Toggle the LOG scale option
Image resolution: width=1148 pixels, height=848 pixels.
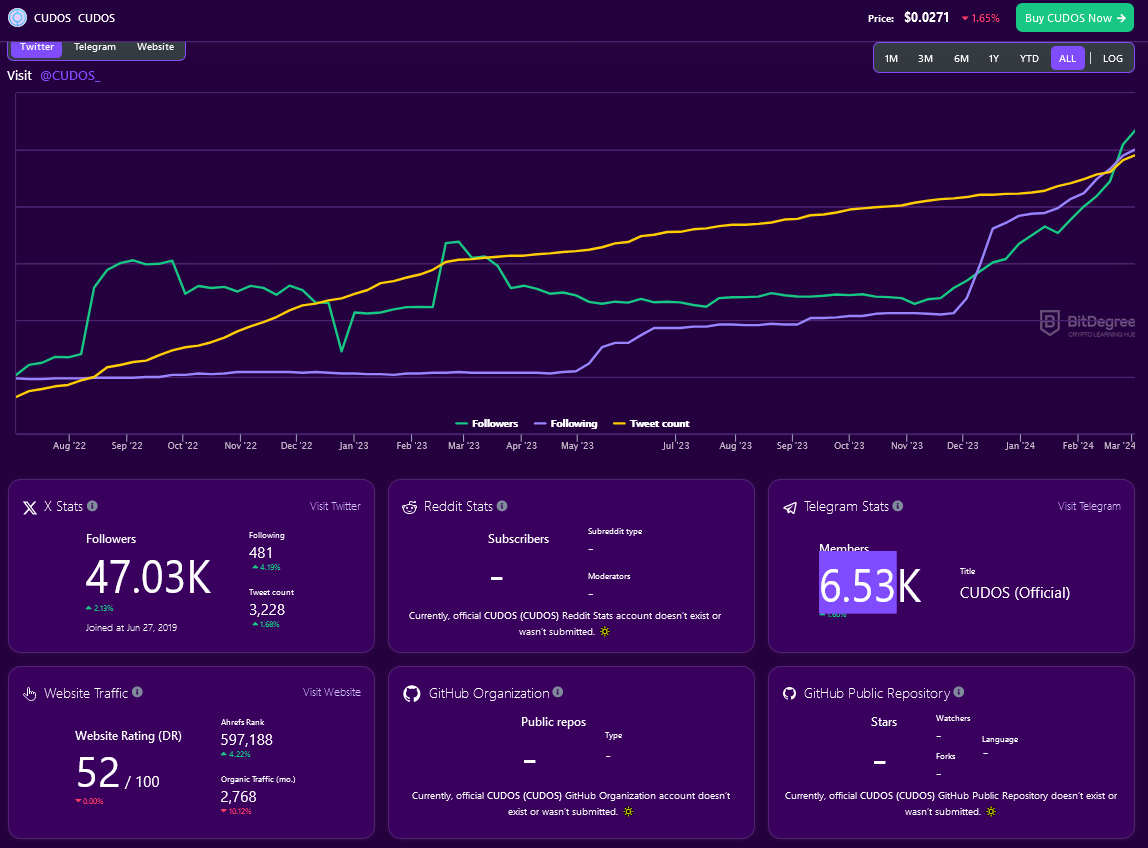pos(1113,59)
